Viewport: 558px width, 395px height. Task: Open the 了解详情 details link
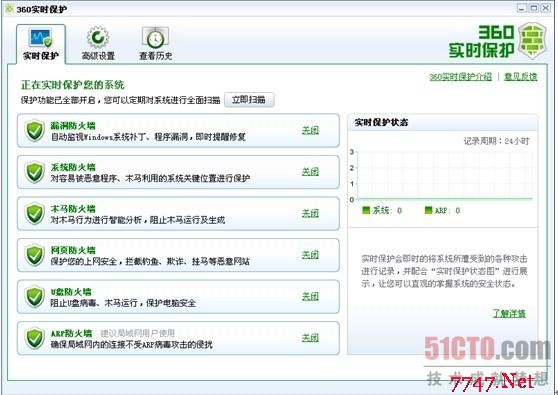click(509, 314)
